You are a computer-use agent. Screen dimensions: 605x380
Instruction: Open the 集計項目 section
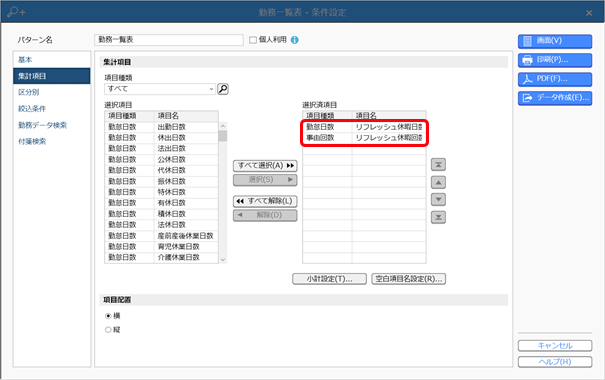(52, 76)
